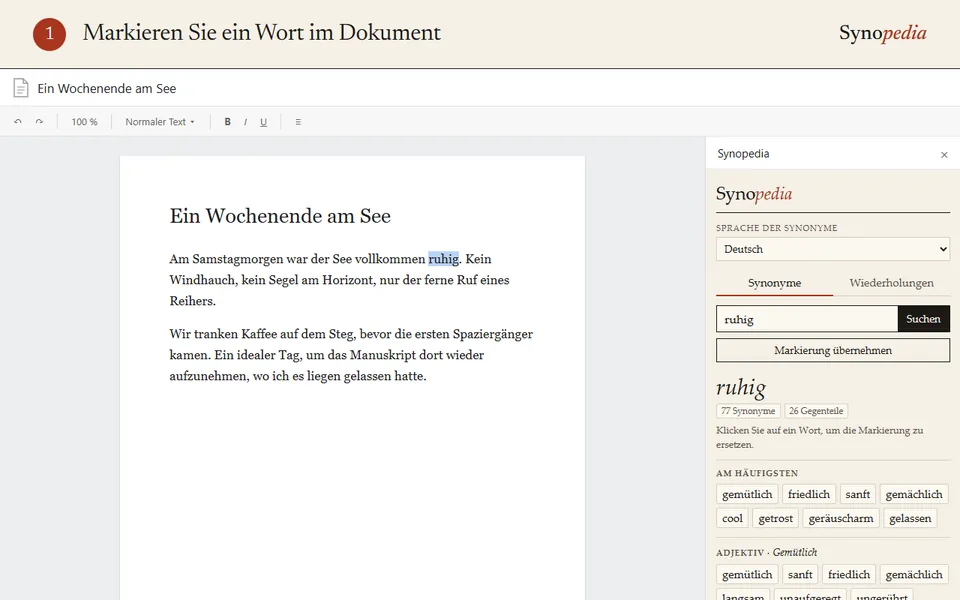Choose friedlich under Am häufigsten
Image resolution: width=960 pixels, height=600 pixels.
pos(809,494)
